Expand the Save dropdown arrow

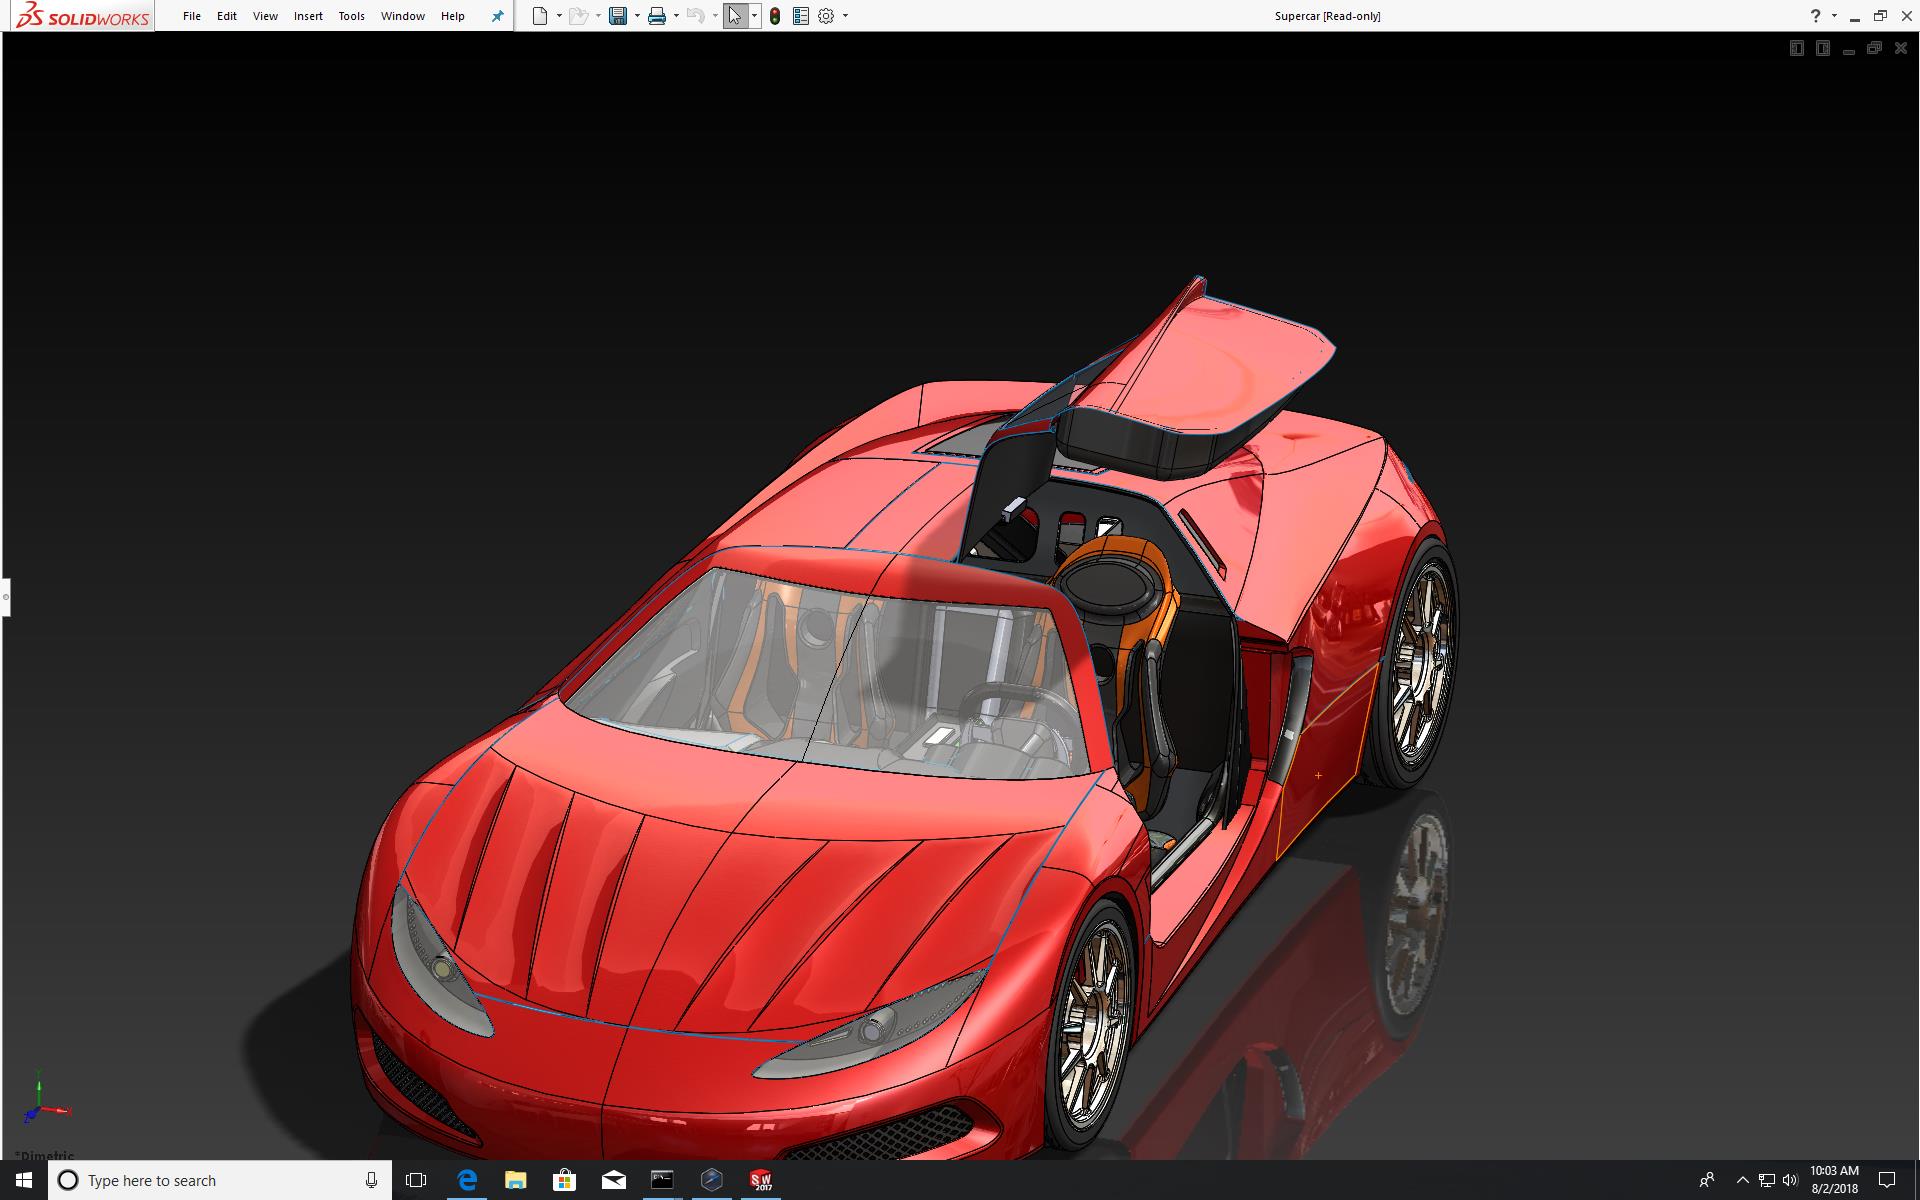(x=637, y=16)
